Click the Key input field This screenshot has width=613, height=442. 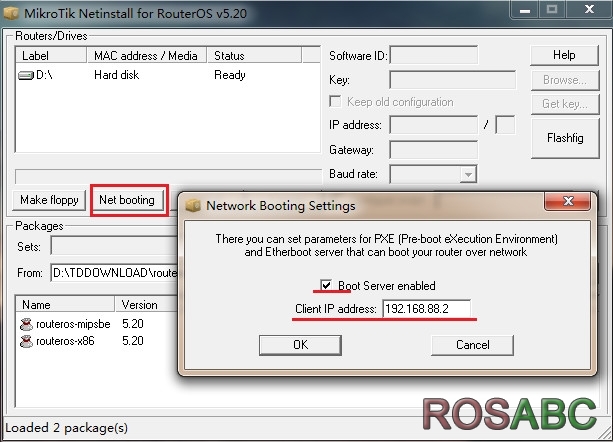(x=452, y=80)
